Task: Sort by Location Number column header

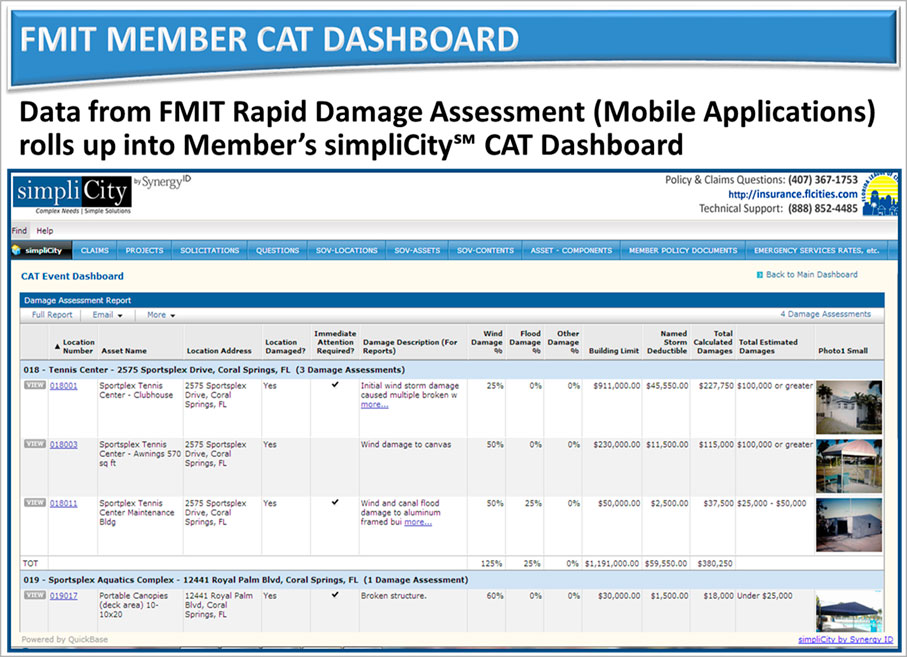Action: point(74,346)
